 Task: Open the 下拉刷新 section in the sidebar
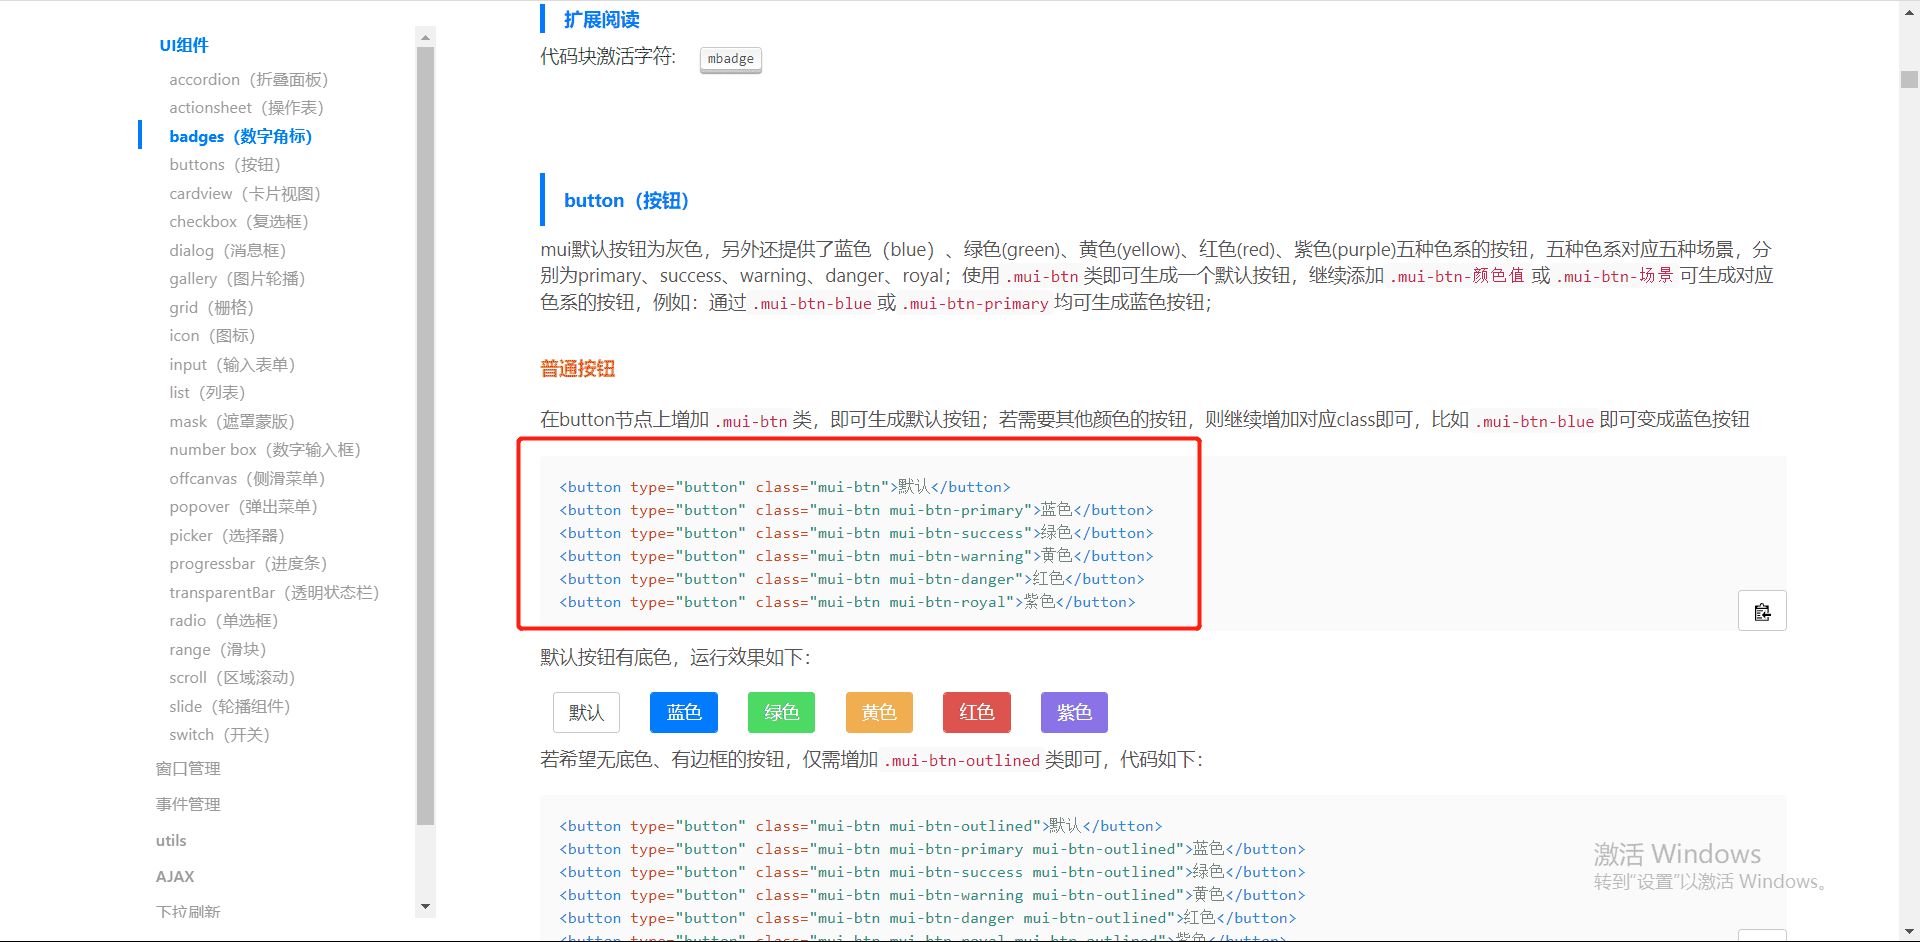tap(188, 911)
